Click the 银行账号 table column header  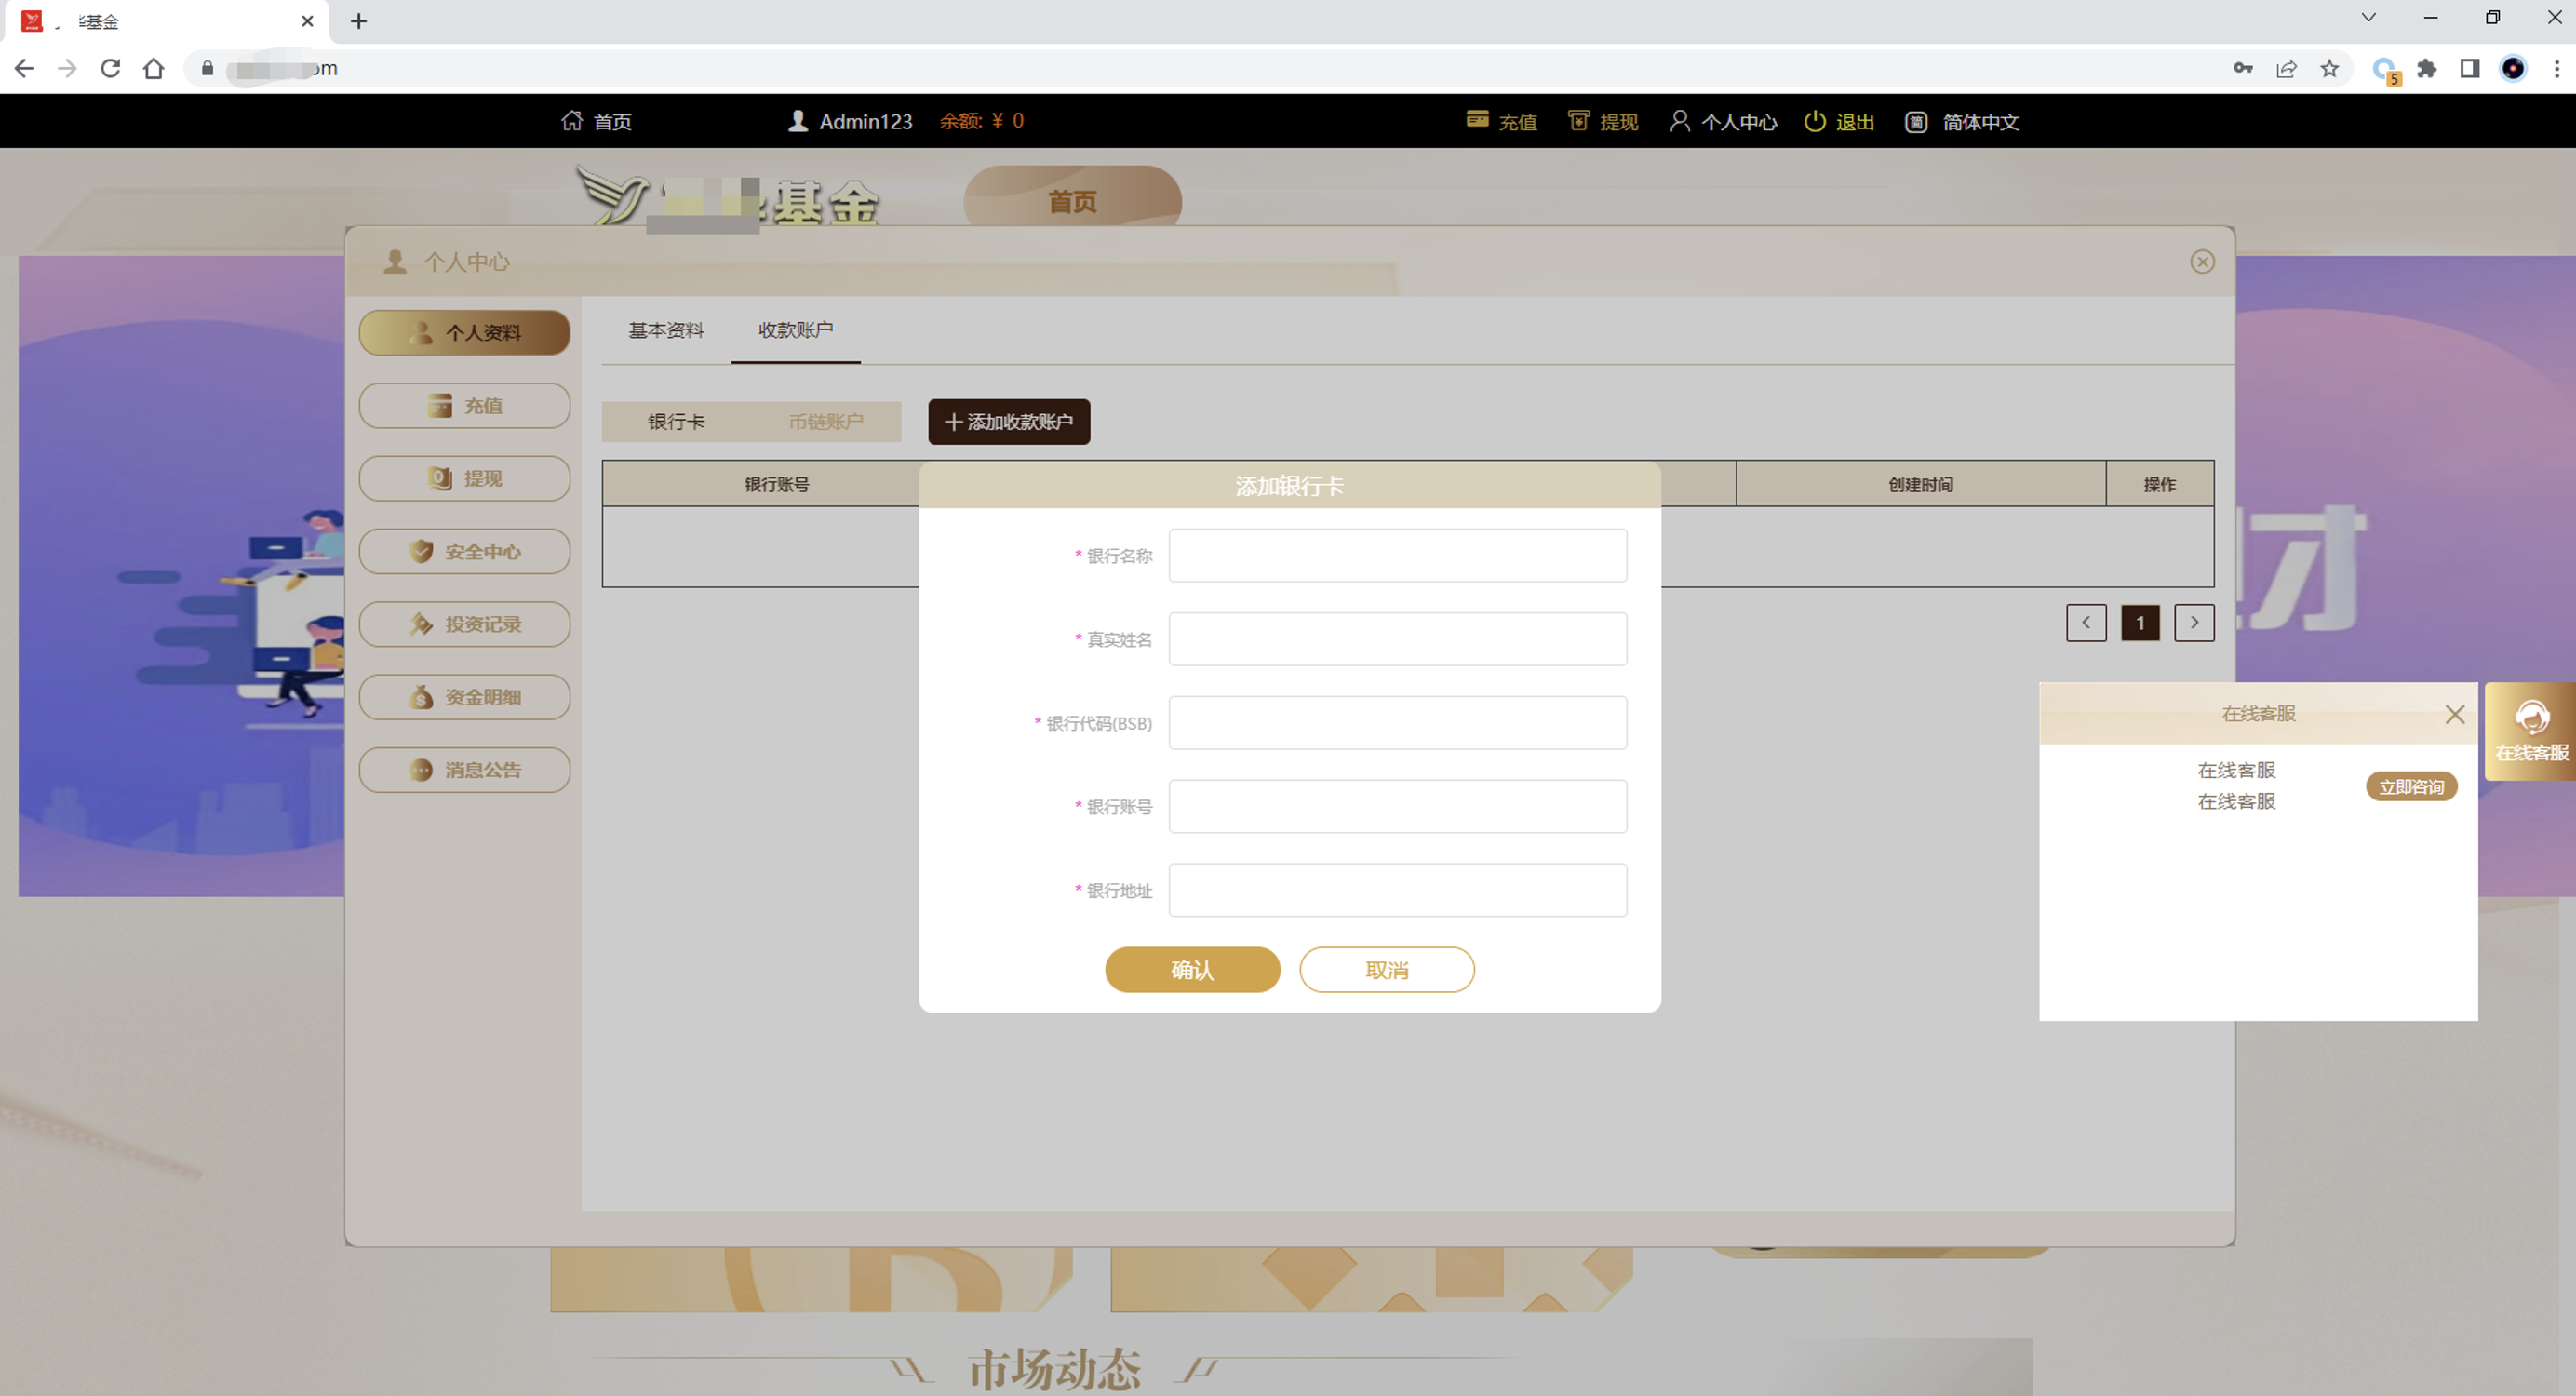777,485
